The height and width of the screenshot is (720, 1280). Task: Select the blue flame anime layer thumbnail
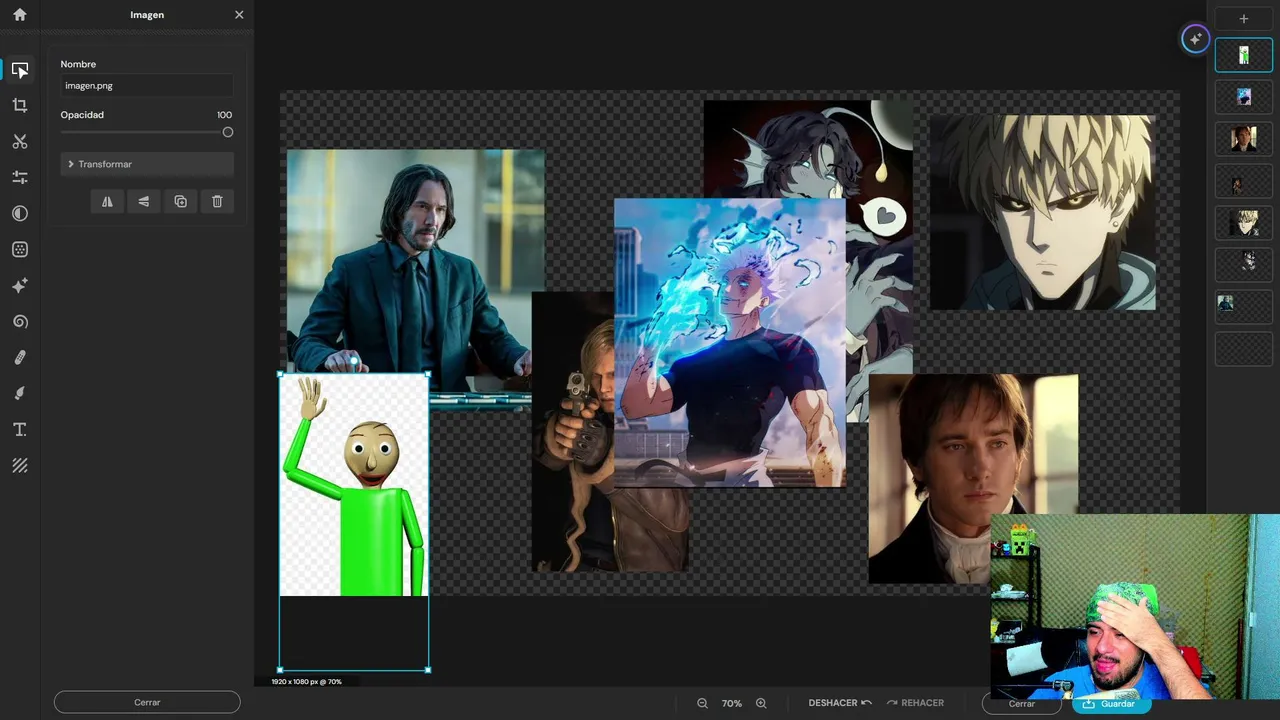tap(1244, 97)
